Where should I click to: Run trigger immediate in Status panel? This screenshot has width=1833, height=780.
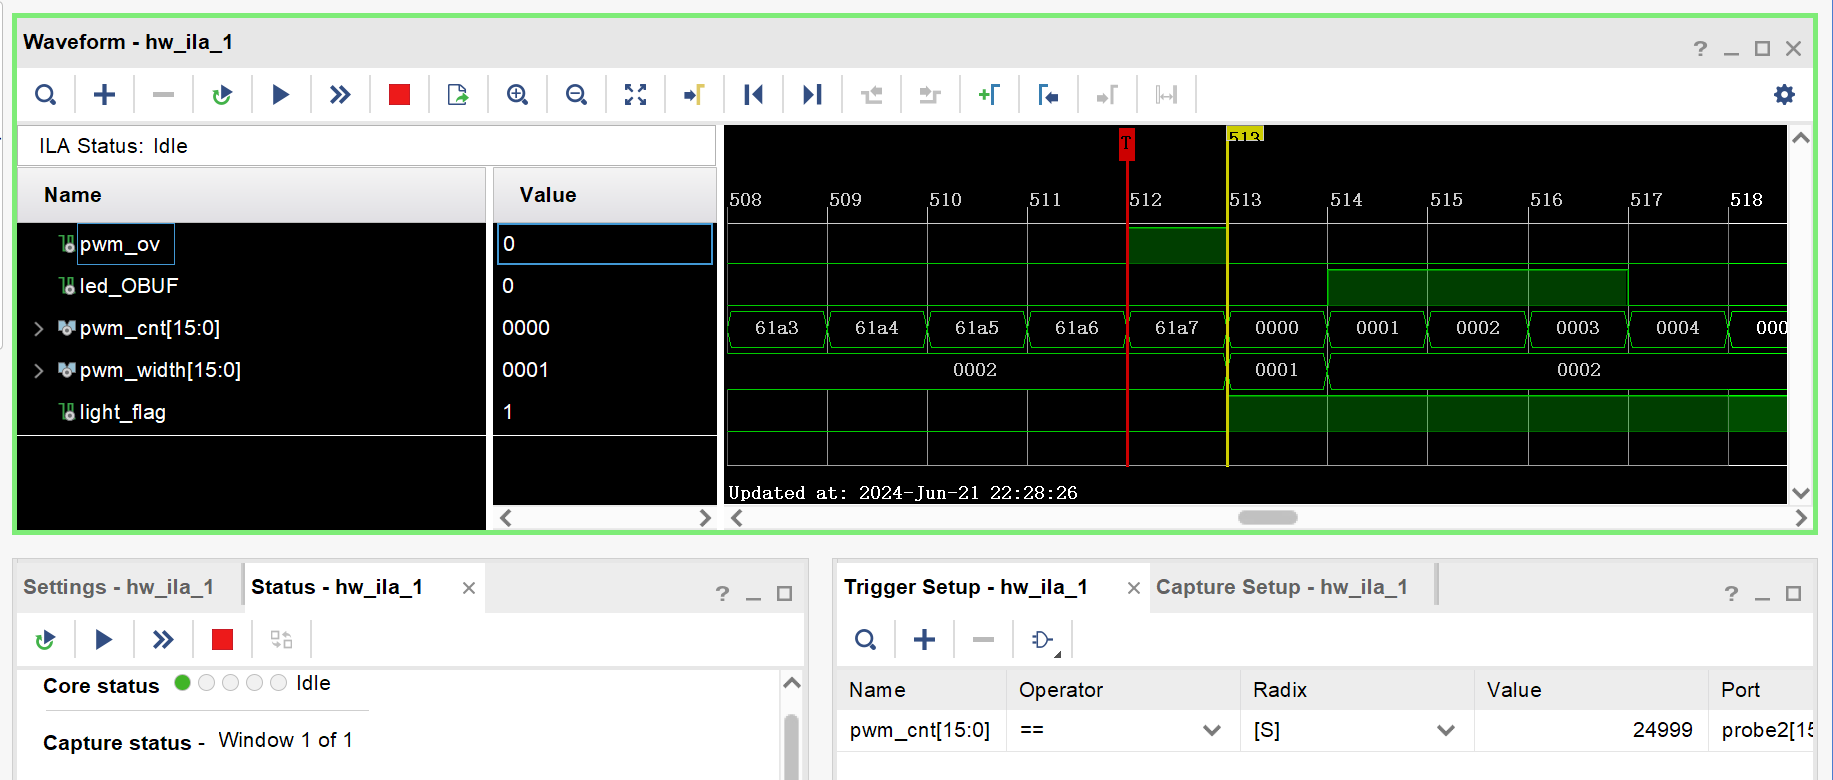[163, 640]
